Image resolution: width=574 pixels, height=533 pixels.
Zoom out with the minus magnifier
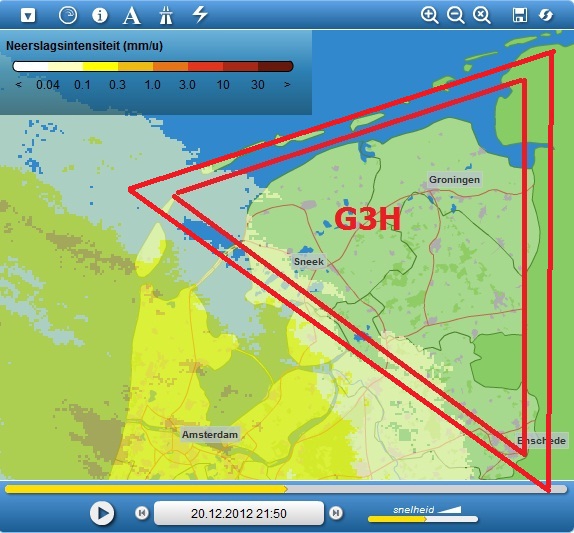[455, 15]
